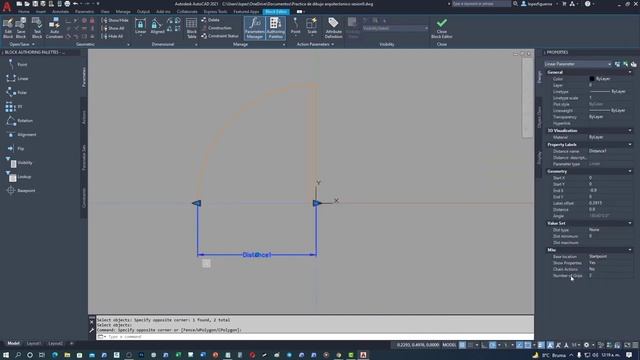Select the Polar parameter in authoring palette

17,92
